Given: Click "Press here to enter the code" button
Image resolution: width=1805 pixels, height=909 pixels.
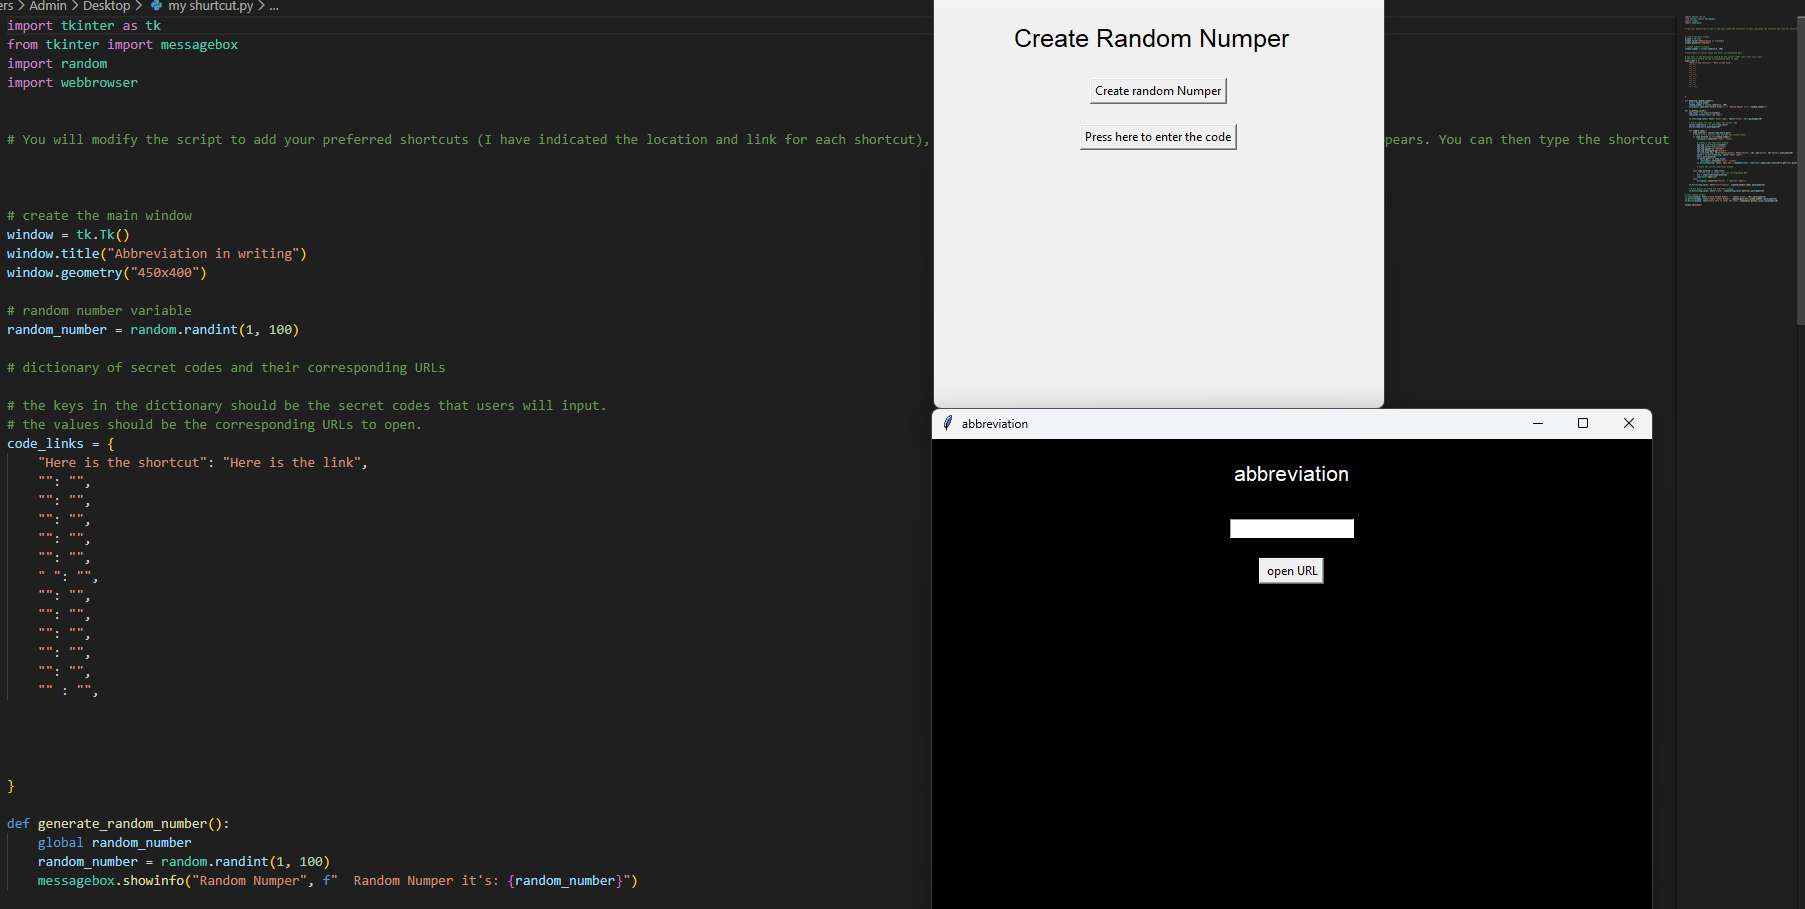Looking at the screenshot, I should tap(1158, 137).
